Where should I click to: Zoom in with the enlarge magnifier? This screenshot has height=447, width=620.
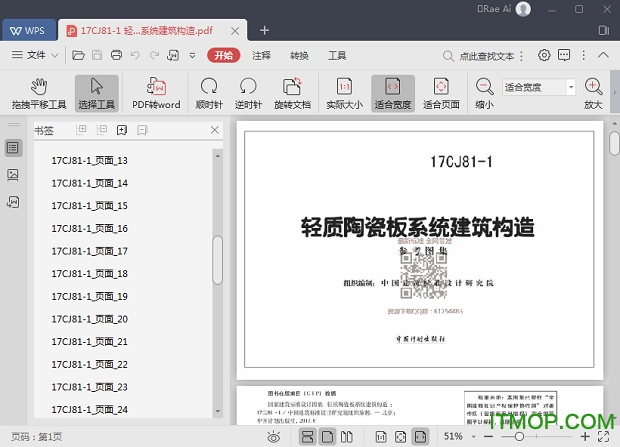click(x=593, y=93)
